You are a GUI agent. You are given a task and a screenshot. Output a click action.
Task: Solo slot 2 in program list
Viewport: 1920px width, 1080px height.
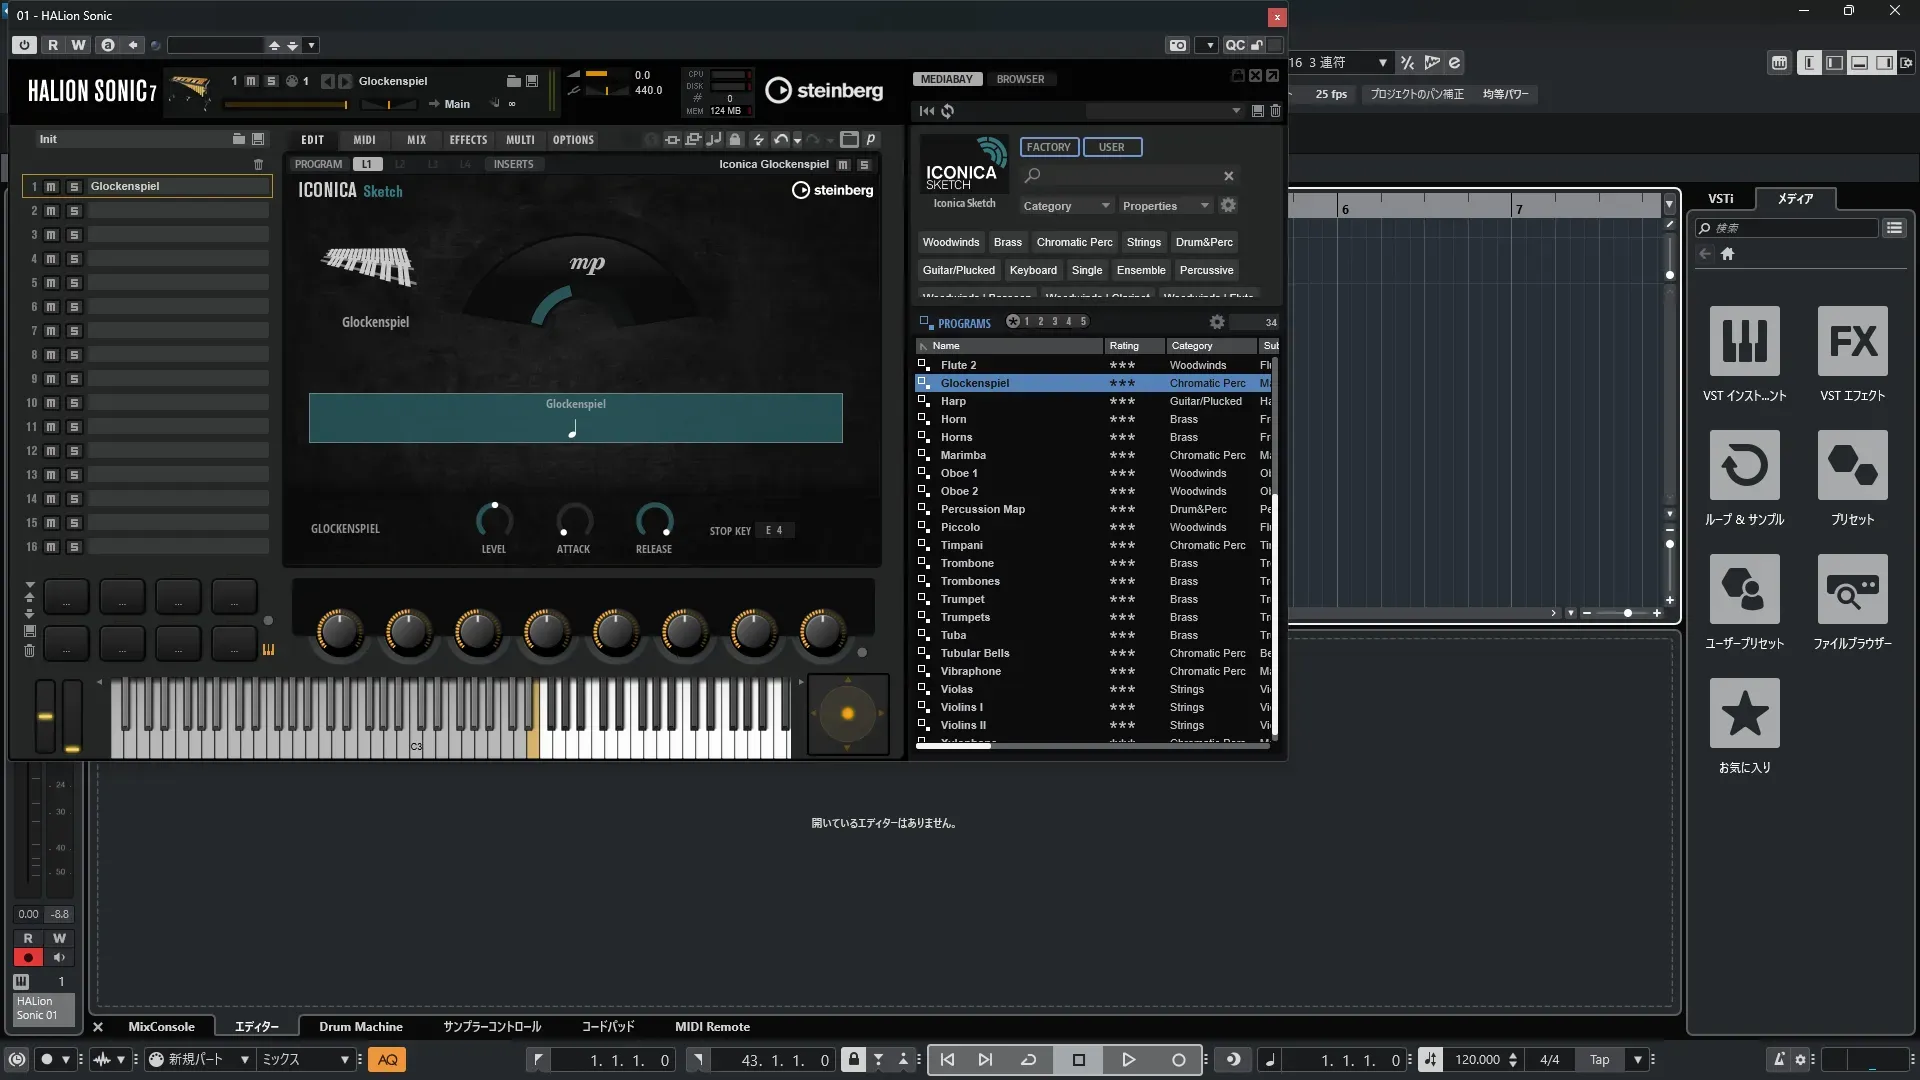click(73, 211)
